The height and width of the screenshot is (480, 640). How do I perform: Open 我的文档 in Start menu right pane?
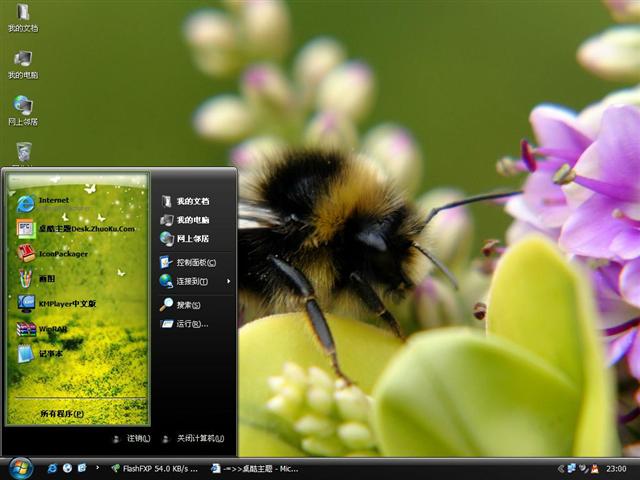coord(185,201)
